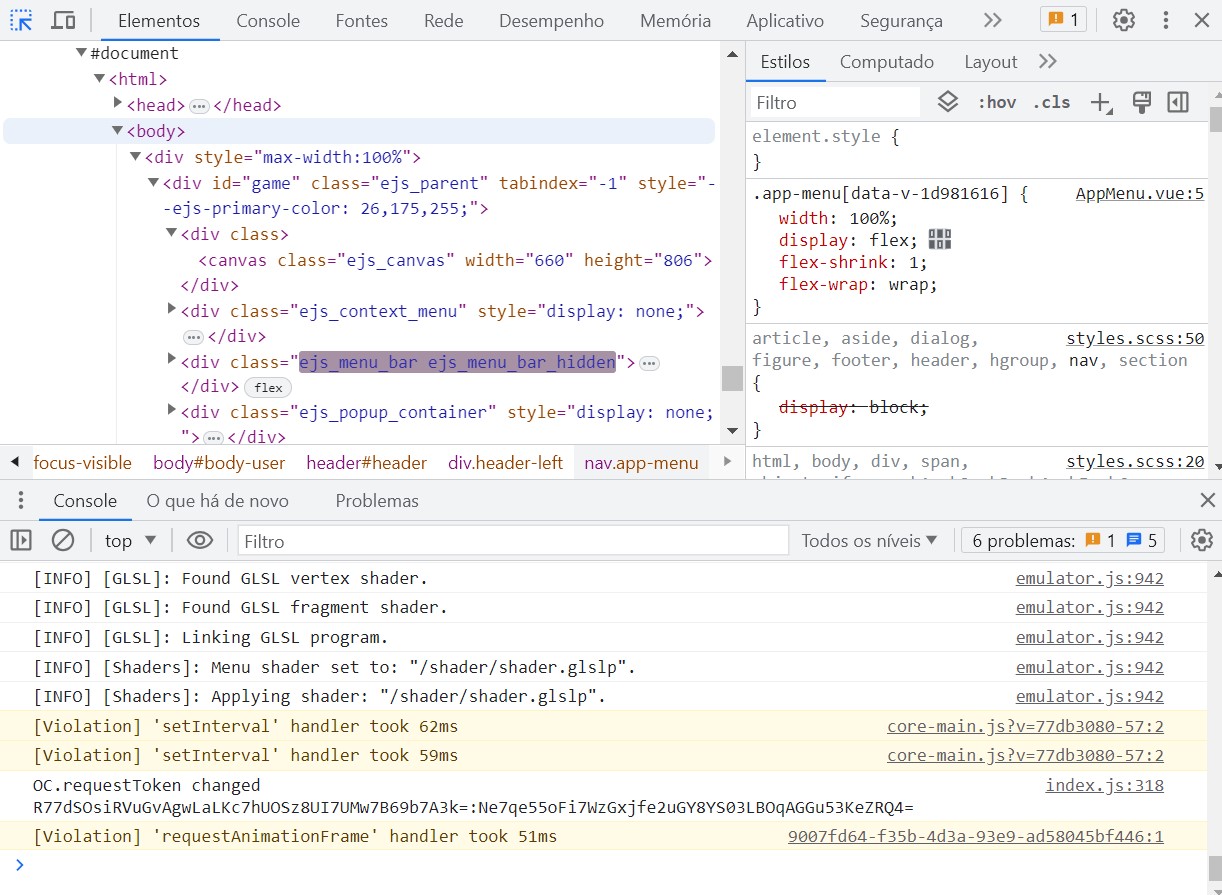Open DevTools settings gear

coord(1123,20)
